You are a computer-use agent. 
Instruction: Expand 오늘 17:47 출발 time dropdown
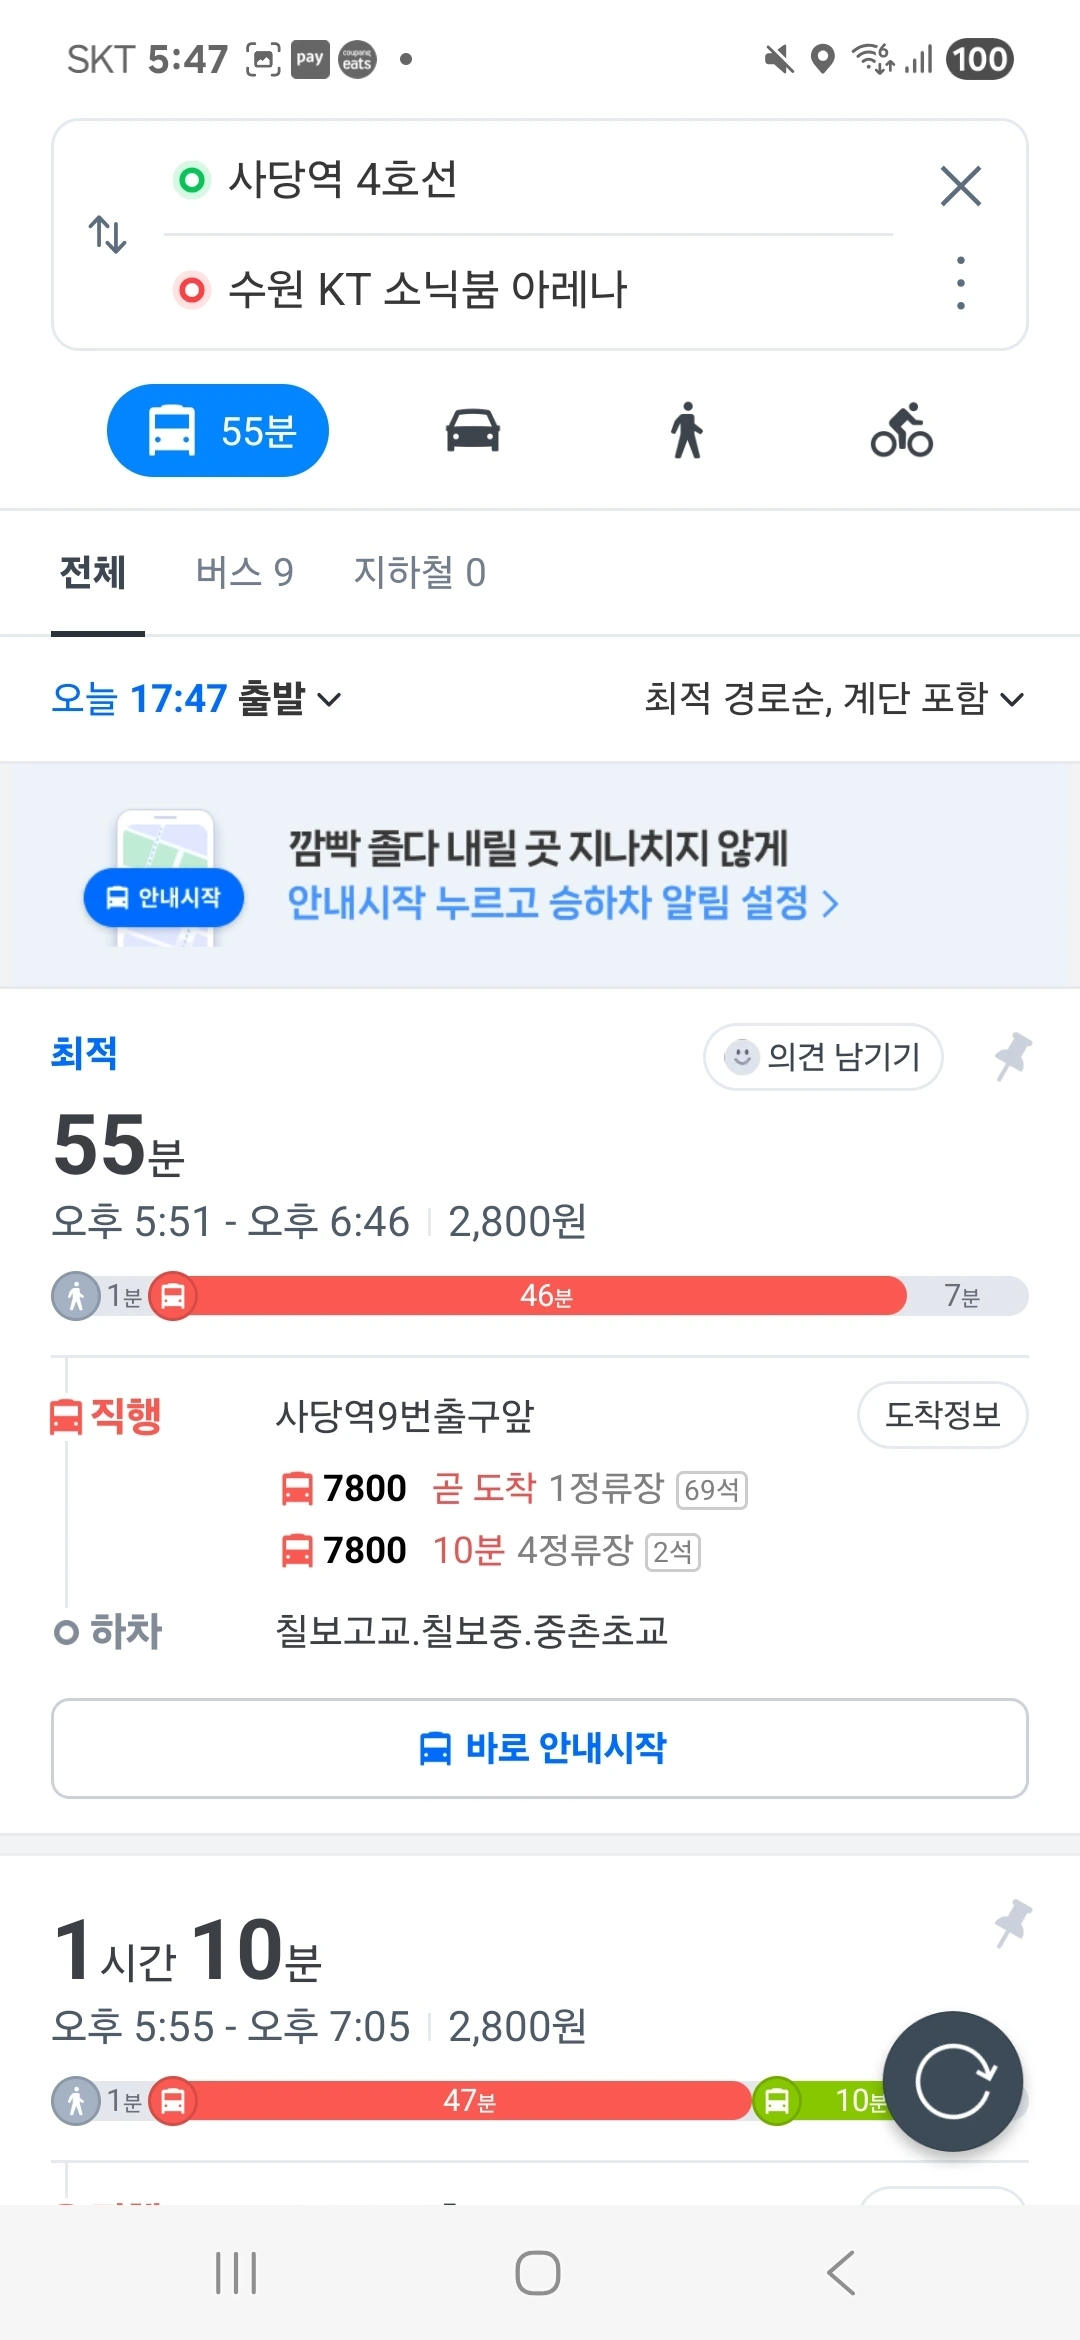(x=197, y=698)
